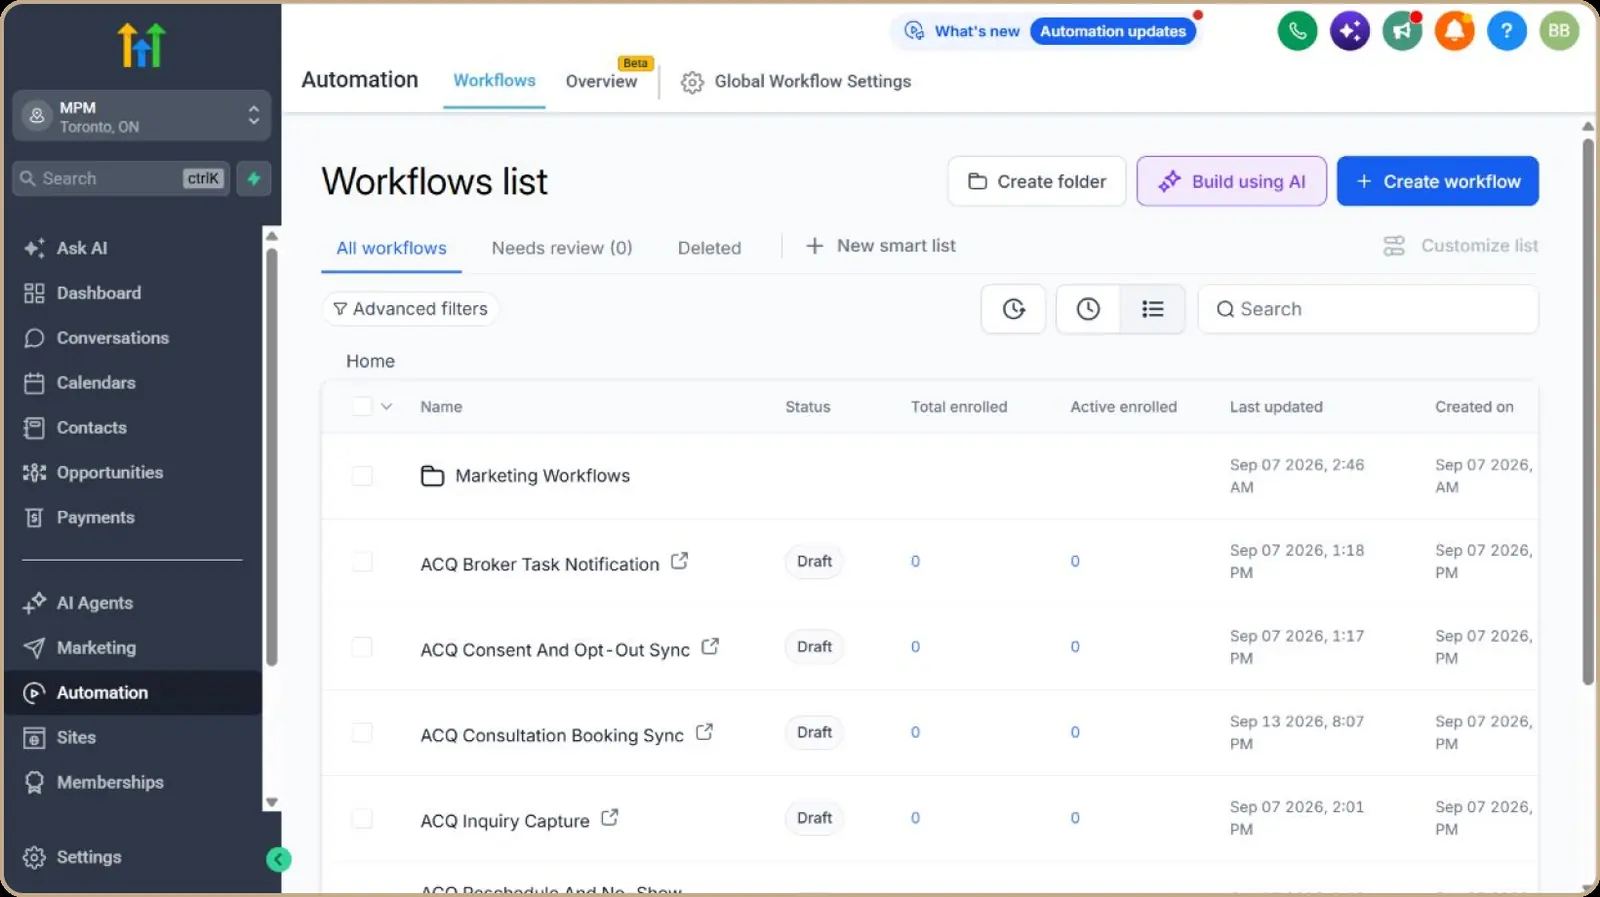Open the Overview beta tab
This screenshot has width=1600, height=897.
point(601,81)
